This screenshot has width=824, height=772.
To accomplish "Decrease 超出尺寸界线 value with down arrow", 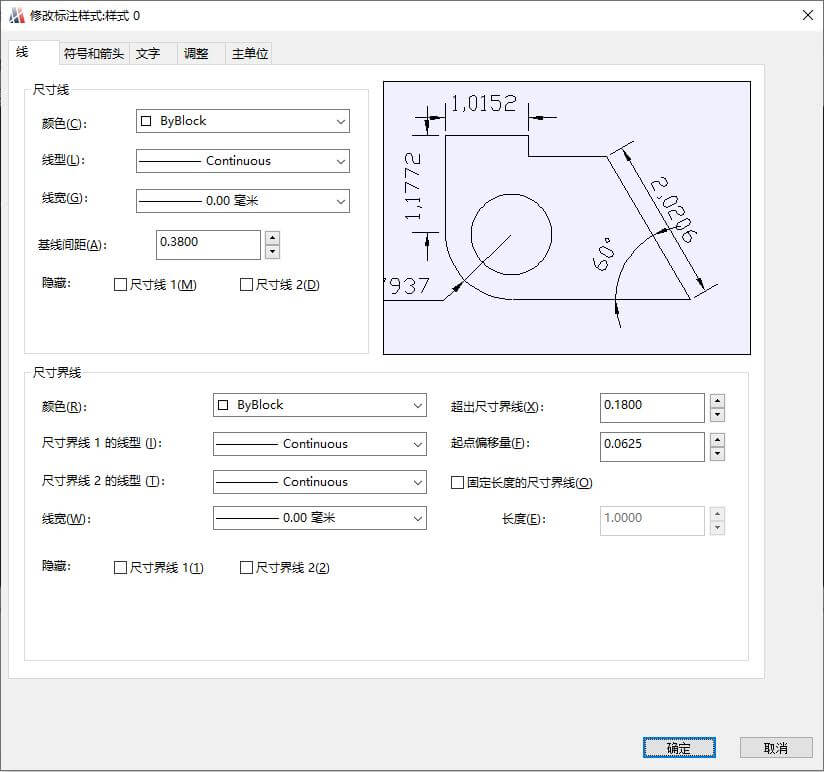I will pyautogui.click(x=717, y=415).
